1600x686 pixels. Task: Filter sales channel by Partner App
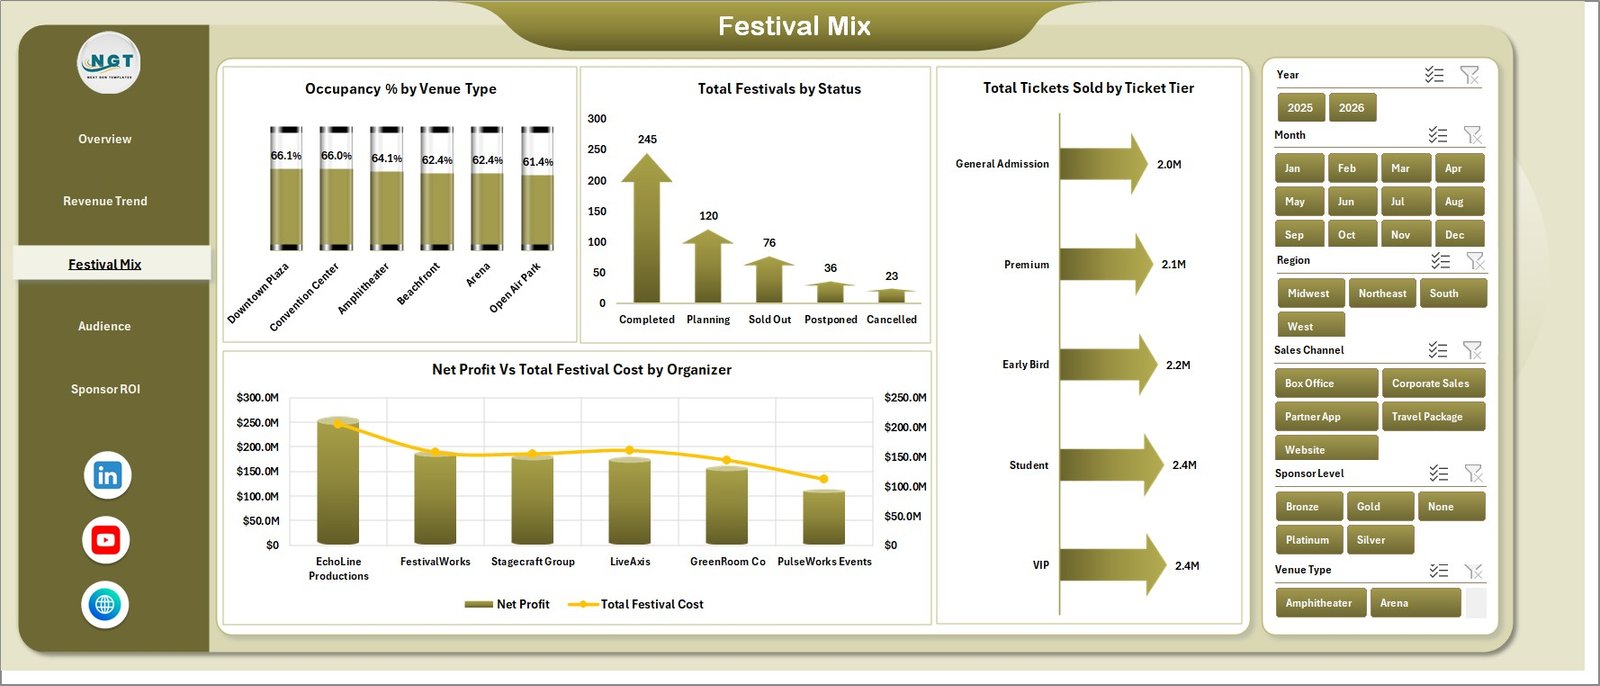[1326, 416]
